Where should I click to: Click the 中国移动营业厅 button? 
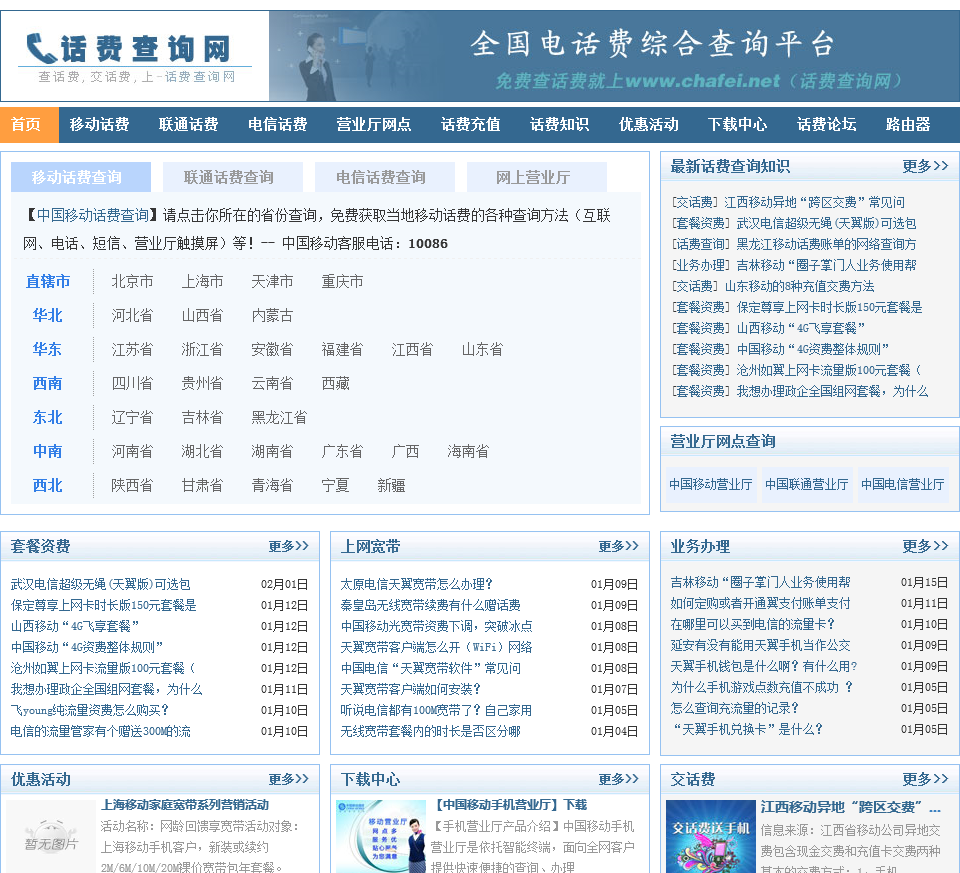pyautogui.click(x=711, y=484)
